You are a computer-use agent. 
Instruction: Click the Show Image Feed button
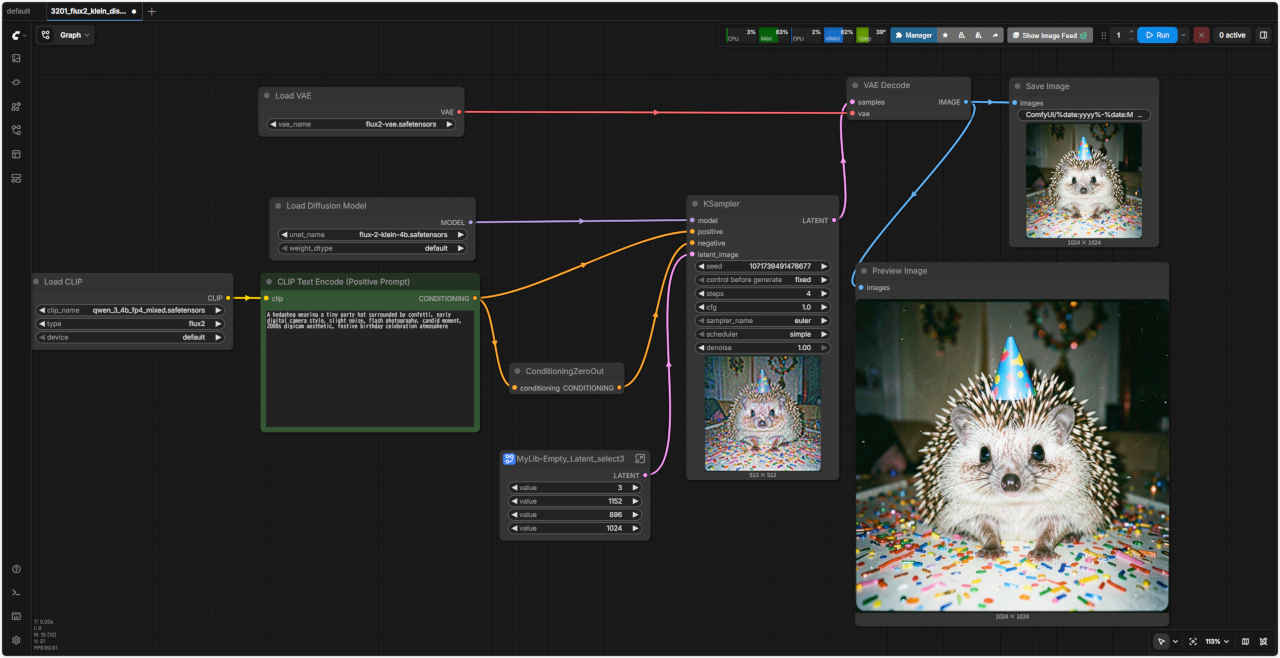coord(1049,35)
